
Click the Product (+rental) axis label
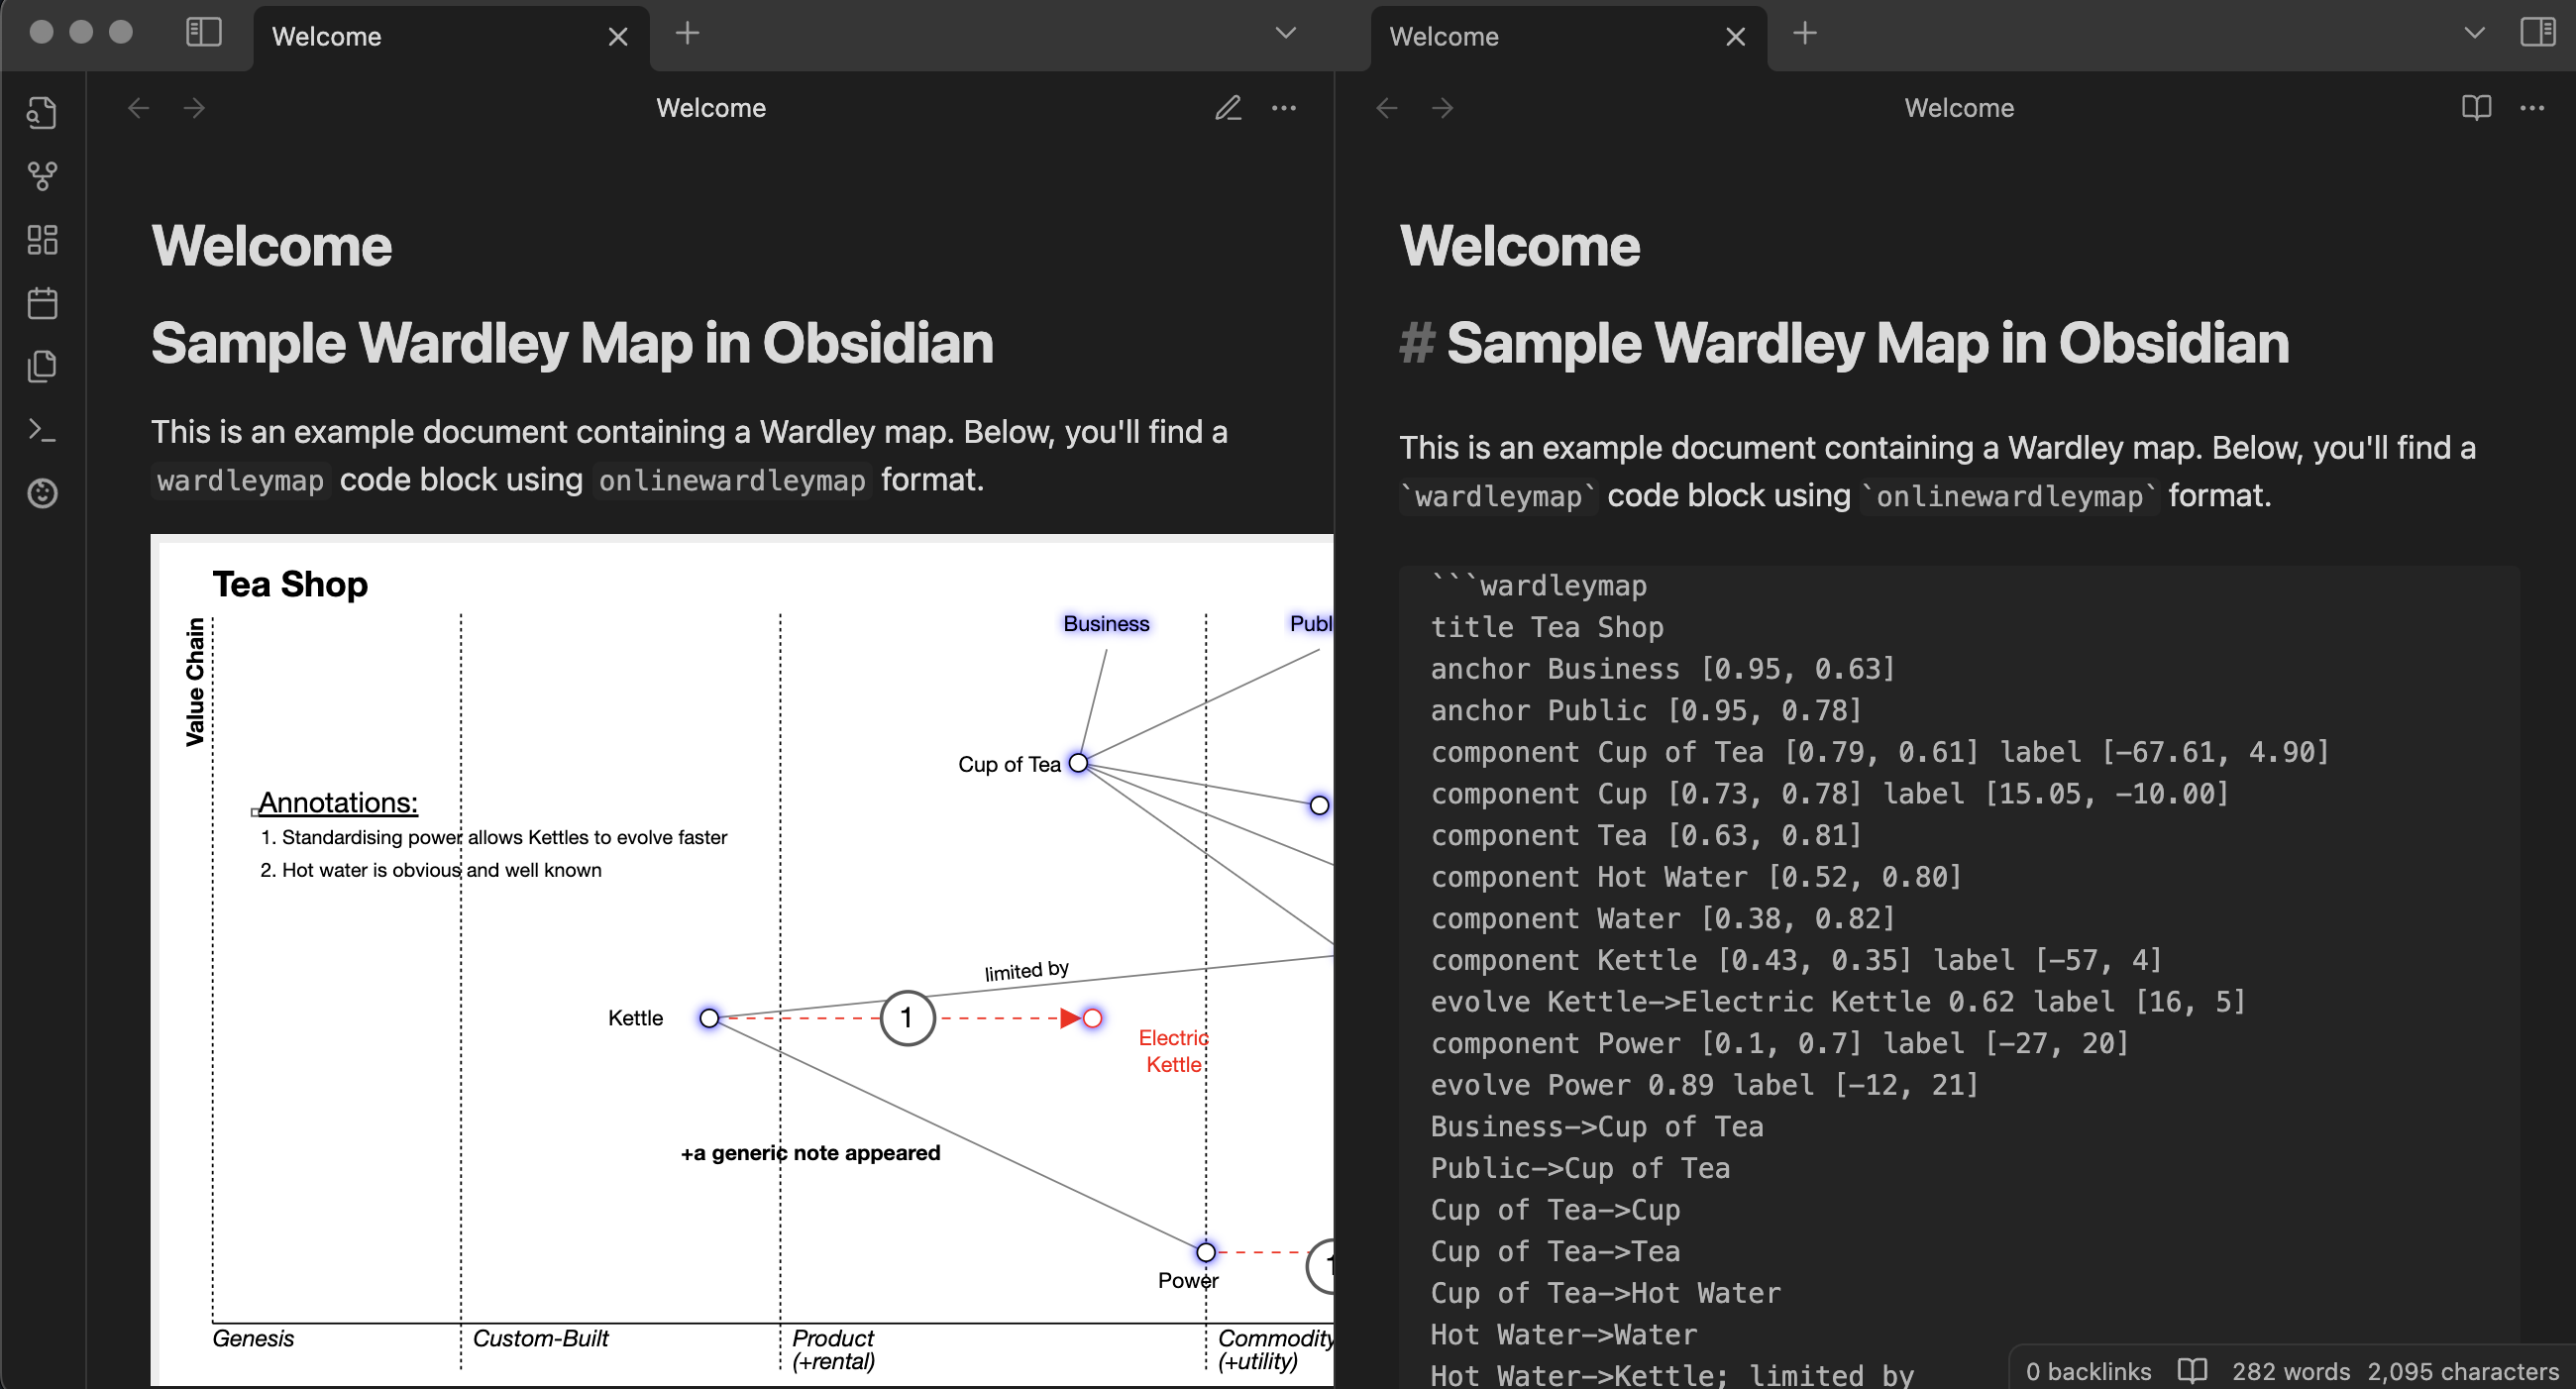[x=834, y=1349]
